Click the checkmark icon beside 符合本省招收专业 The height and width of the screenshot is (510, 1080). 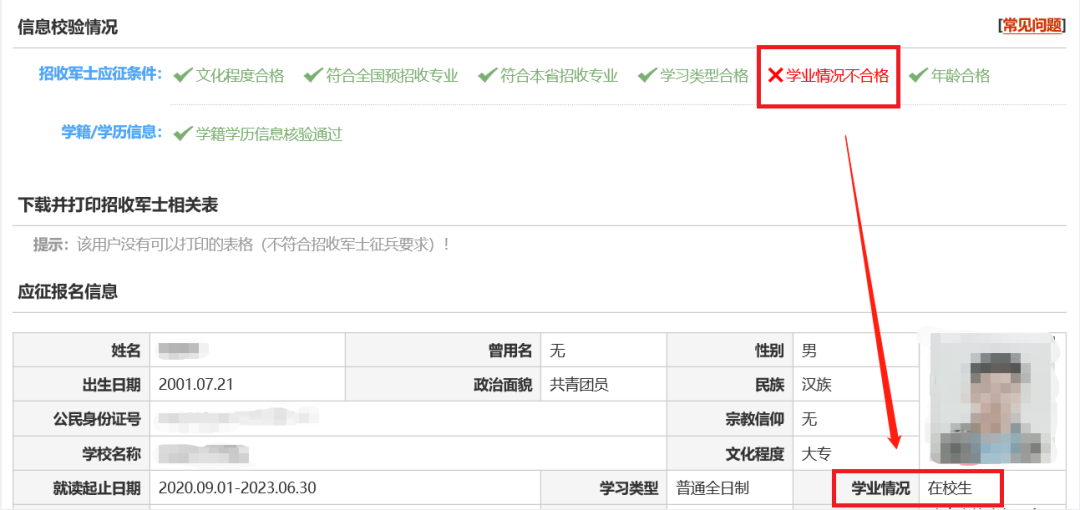click(487, 75)
